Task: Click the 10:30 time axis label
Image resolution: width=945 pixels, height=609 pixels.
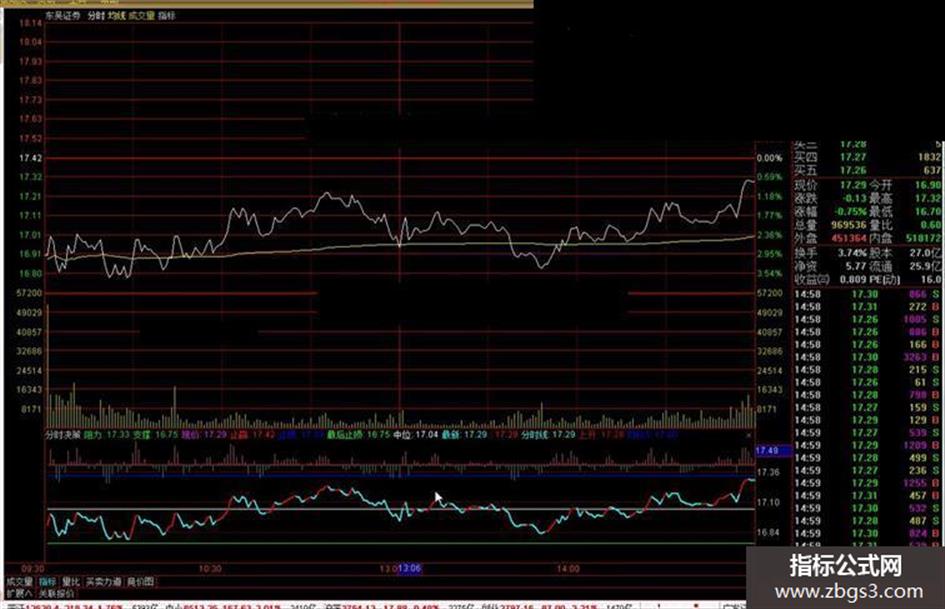Action: tap(210, 569)
